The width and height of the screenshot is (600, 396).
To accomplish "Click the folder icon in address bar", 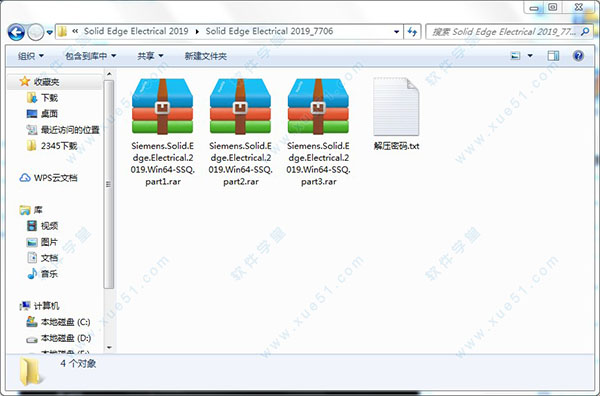I will 62,31.
